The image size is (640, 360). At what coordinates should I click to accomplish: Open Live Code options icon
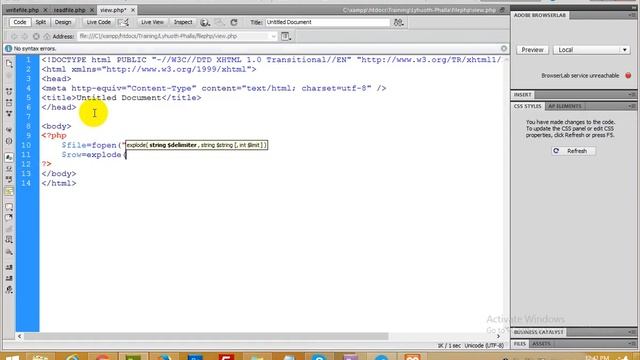point(123,22)
